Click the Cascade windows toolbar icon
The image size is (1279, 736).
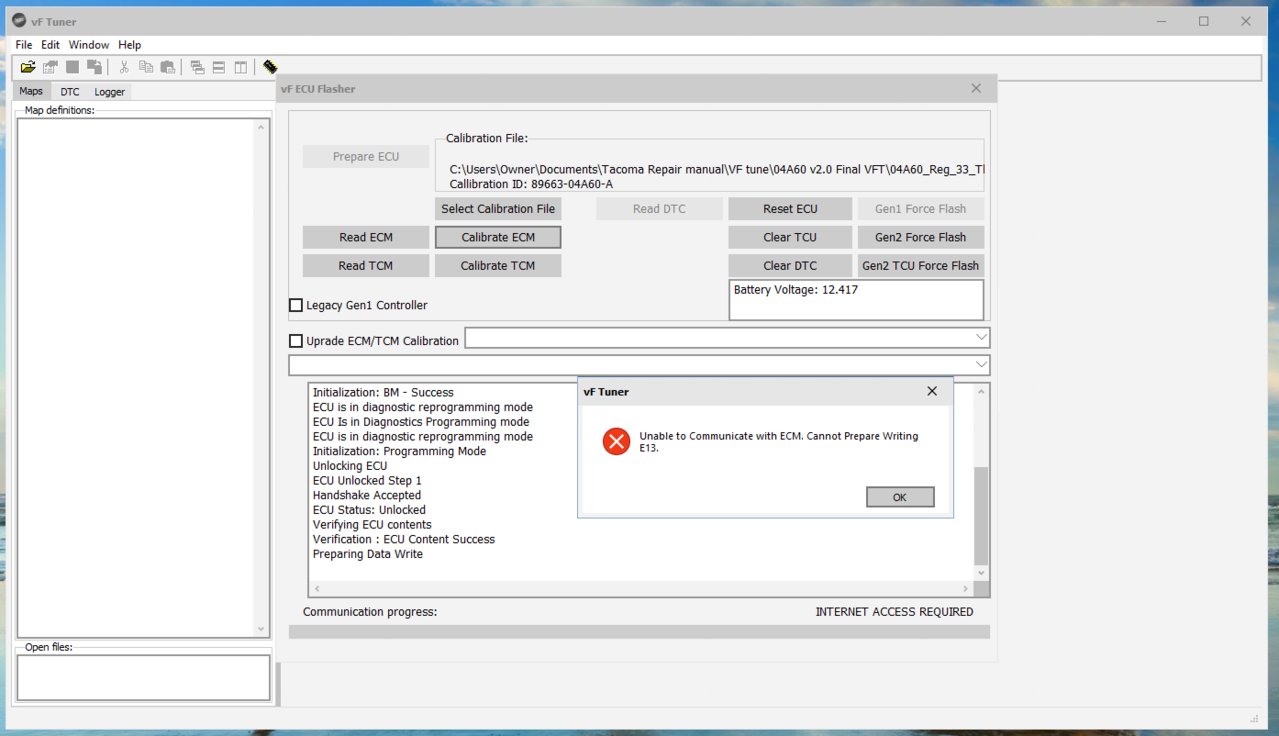coord(197,67)
